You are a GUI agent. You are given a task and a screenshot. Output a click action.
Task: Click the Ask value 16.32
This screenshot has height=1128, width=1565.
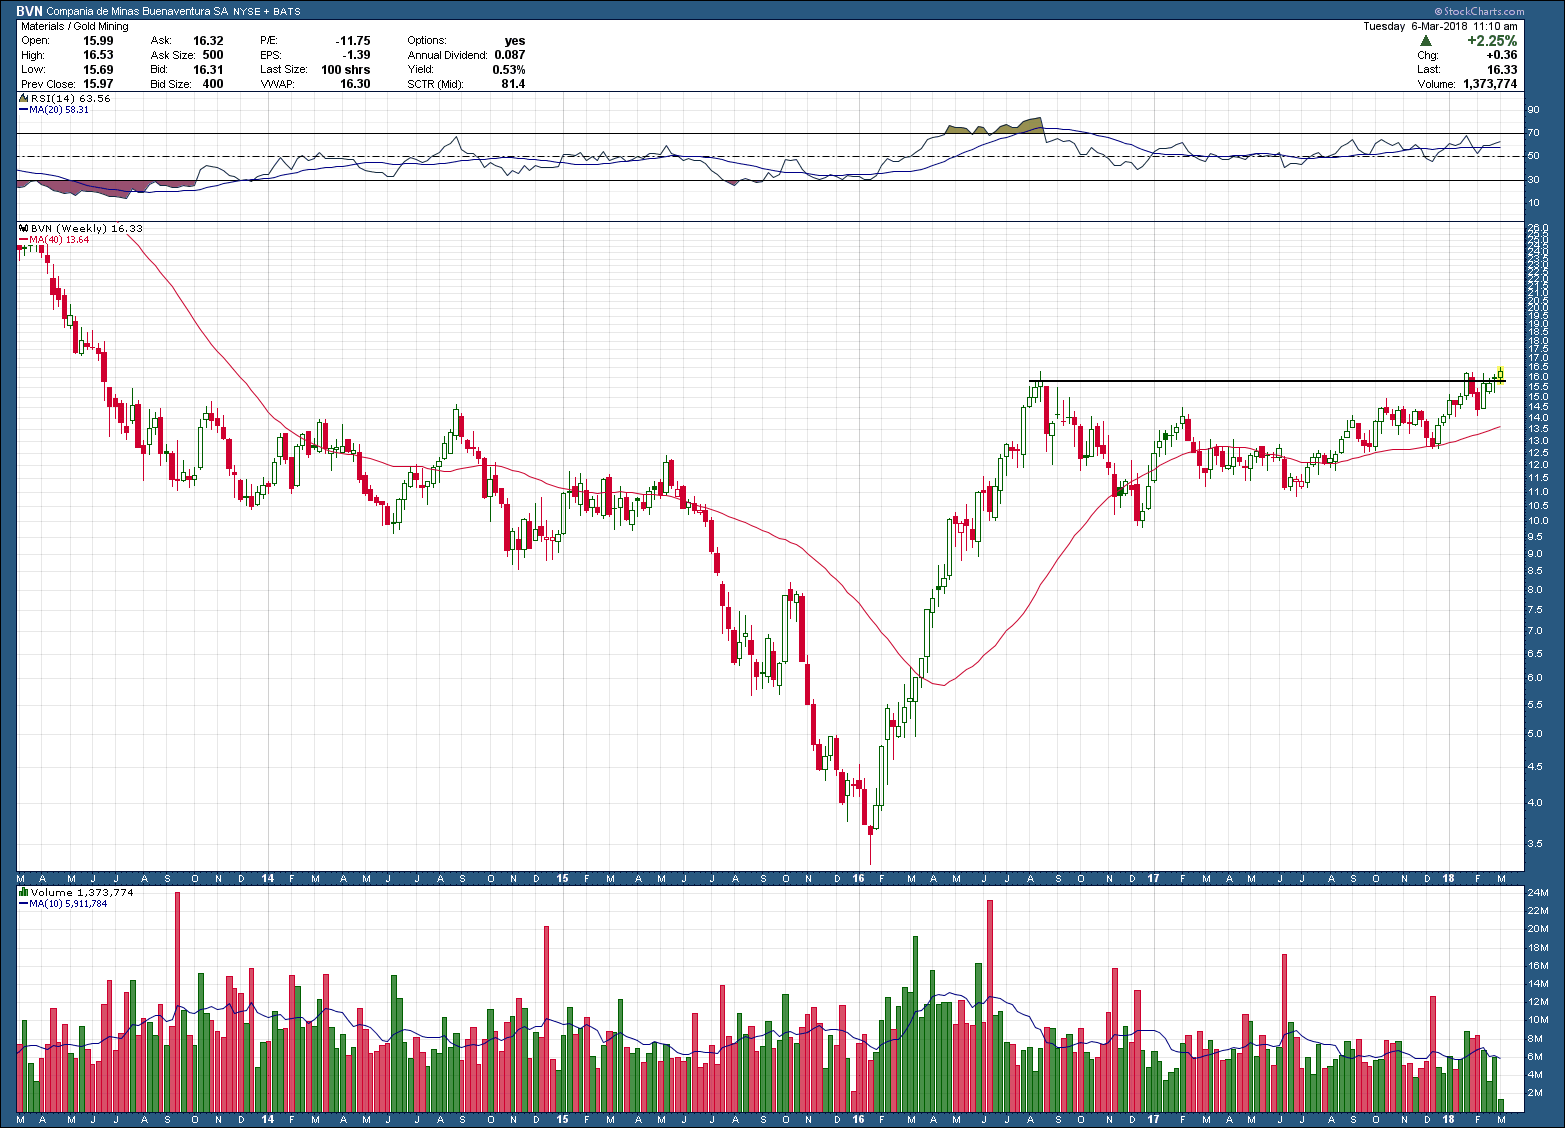pyautogui.click(x=208, y=41)
